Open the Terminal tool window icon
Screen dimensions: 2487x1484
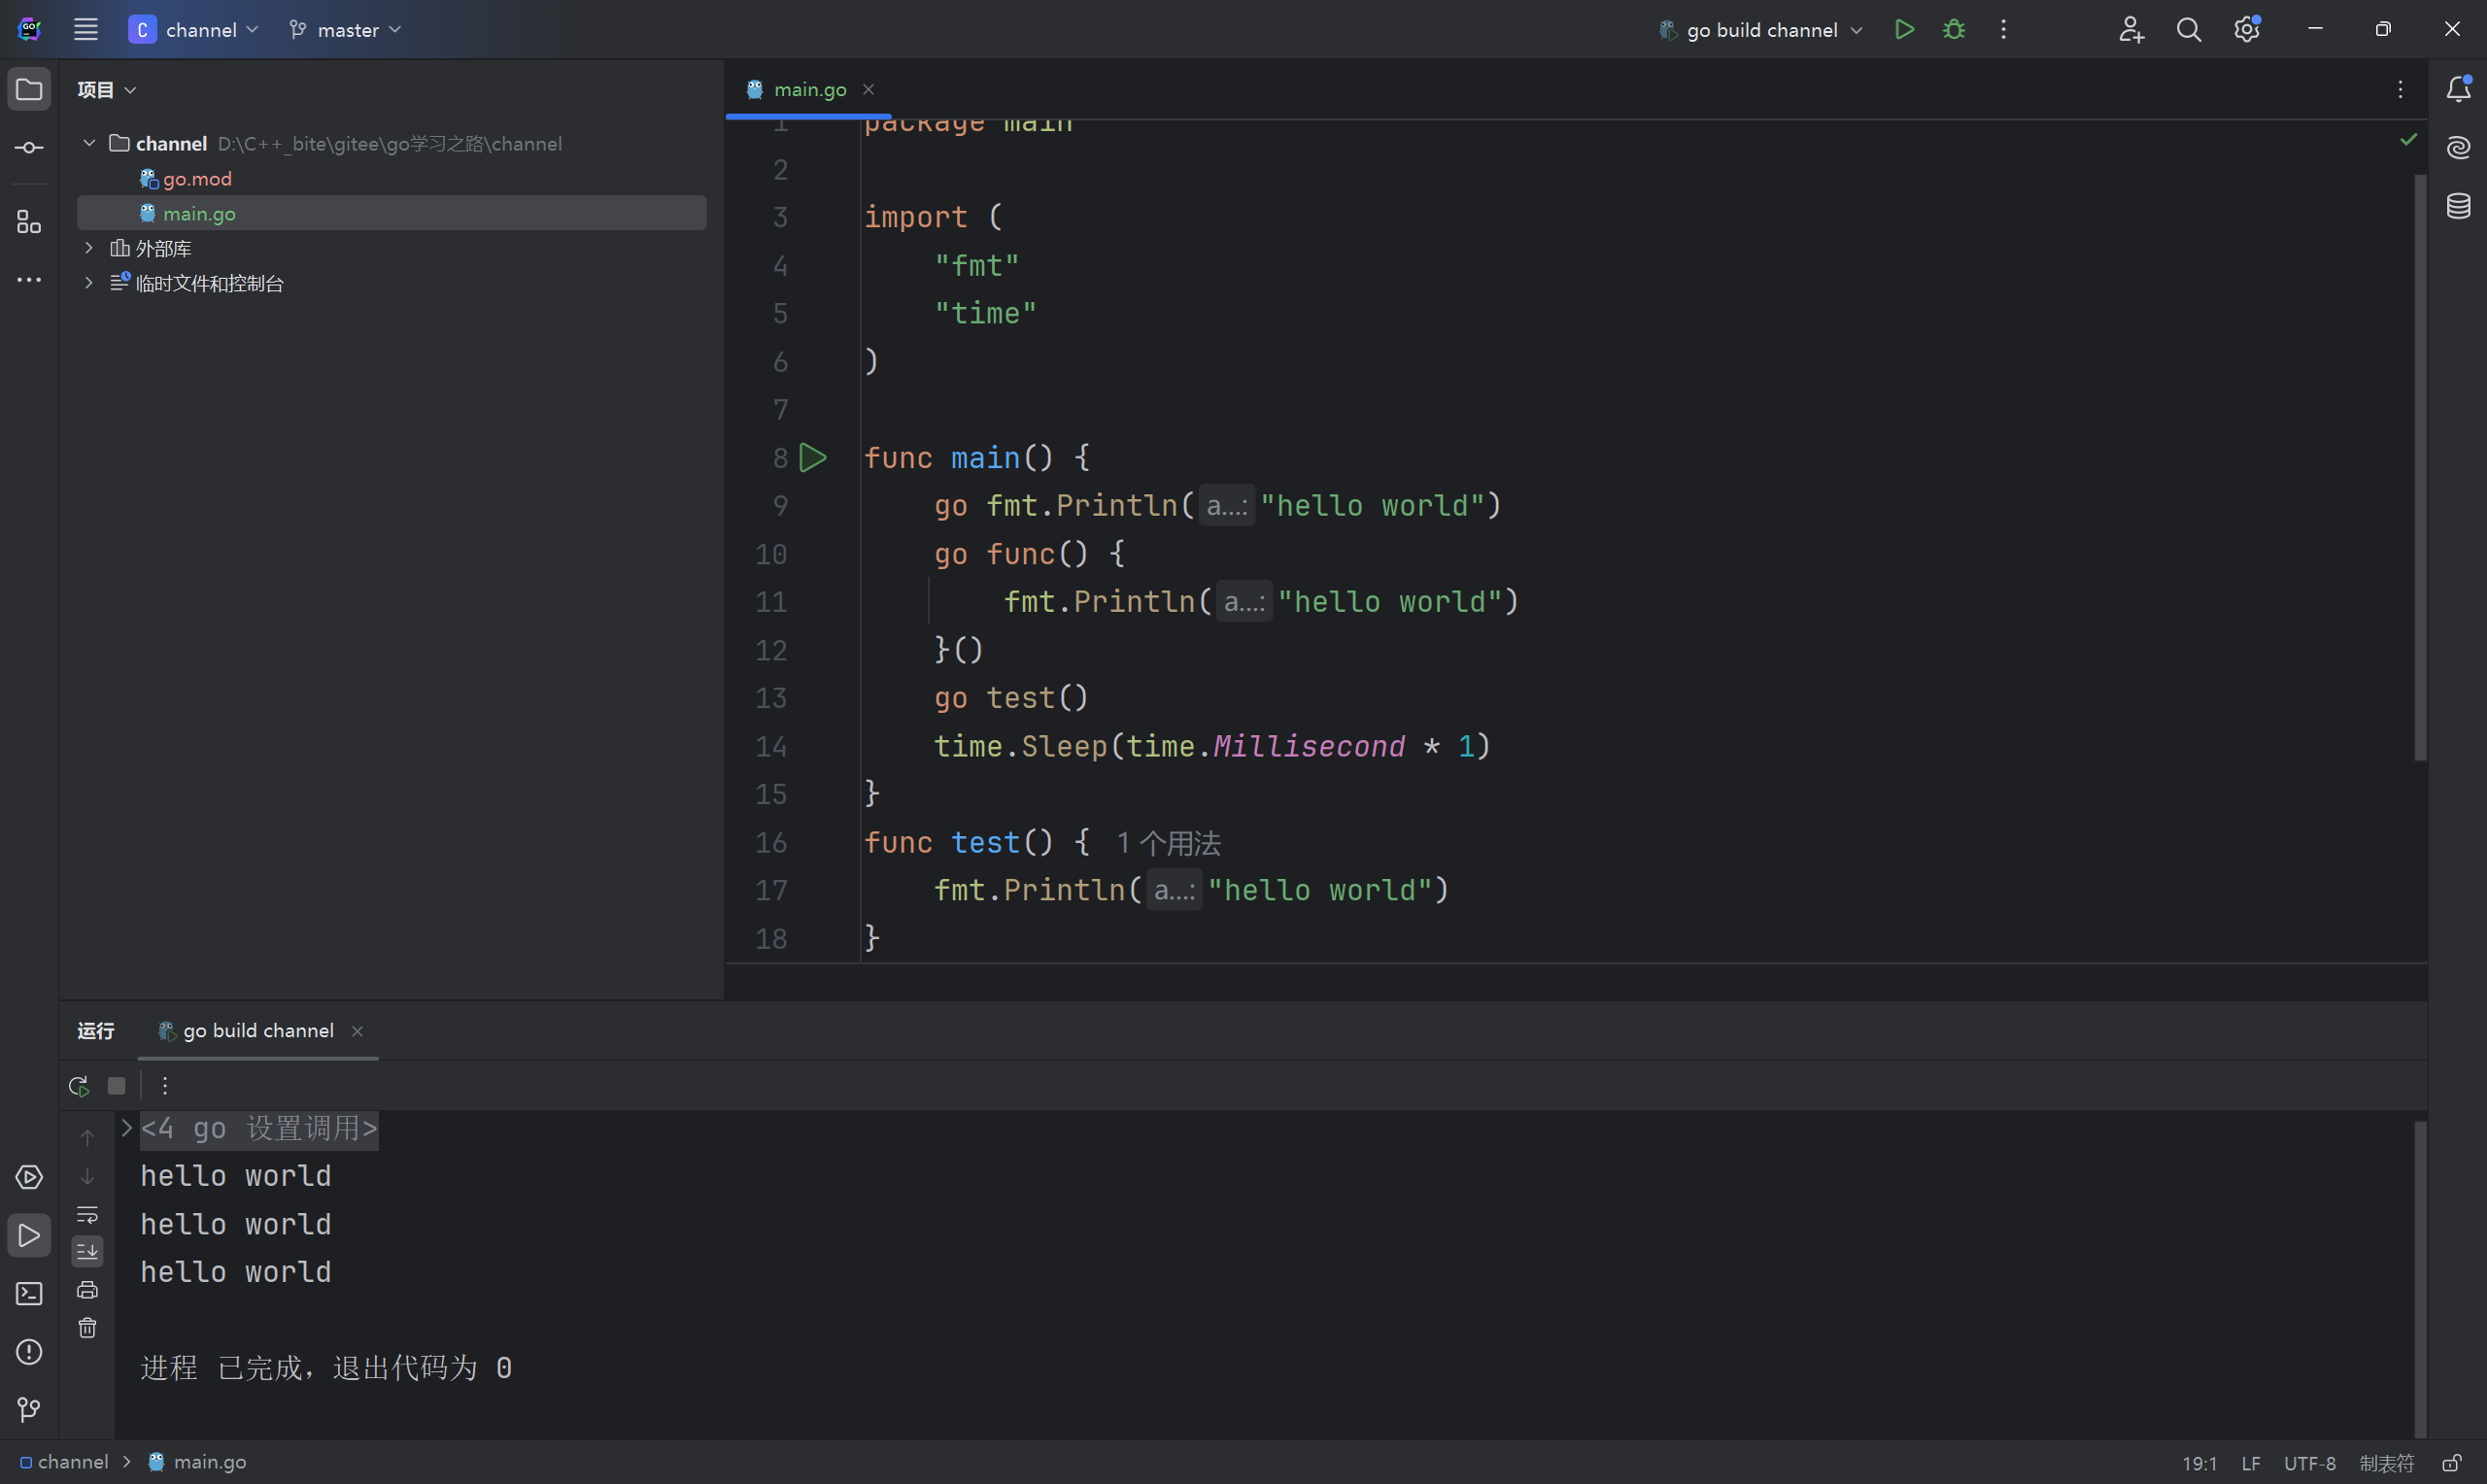point(29,1294)
